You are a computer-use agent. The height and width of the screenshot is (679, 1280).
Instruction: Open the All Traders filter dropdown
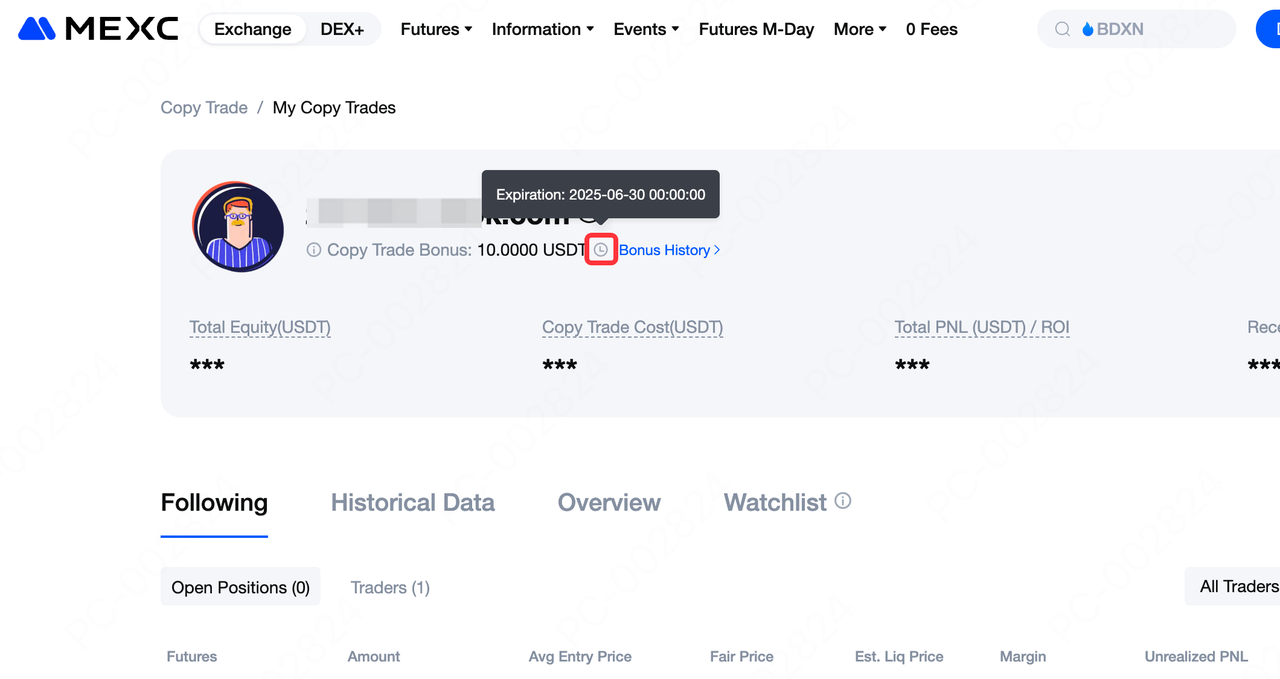(1233, 587)
